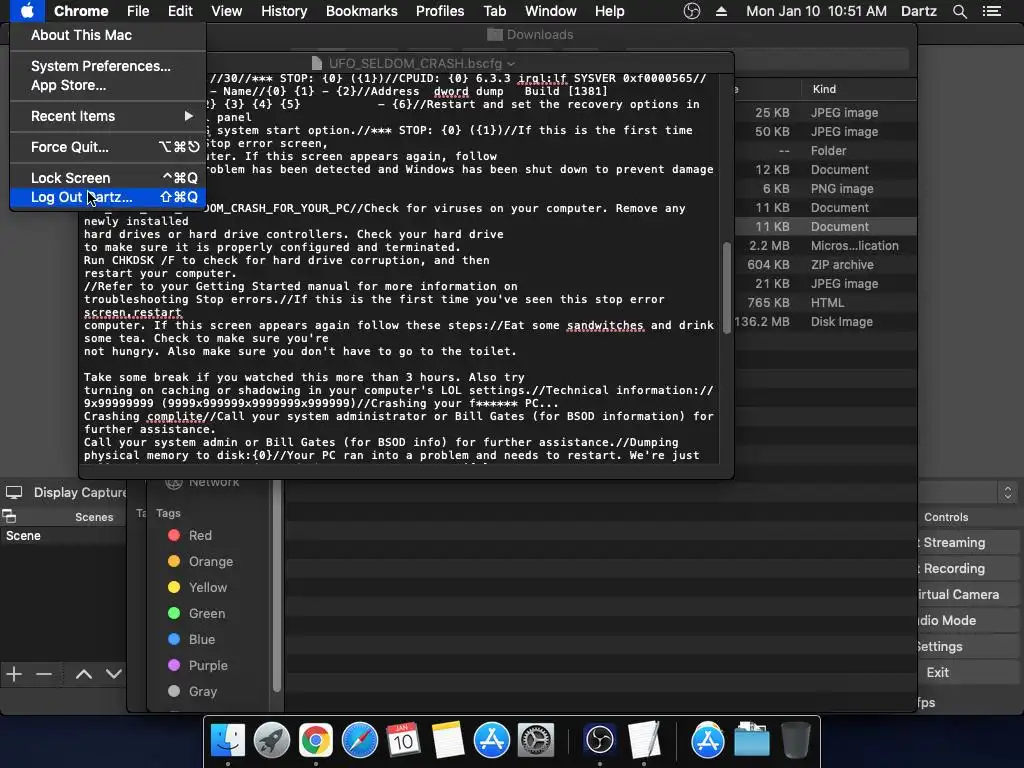
Task: Choose App Store... menu item
Action: pyautogui.click(x=108, y=85)
